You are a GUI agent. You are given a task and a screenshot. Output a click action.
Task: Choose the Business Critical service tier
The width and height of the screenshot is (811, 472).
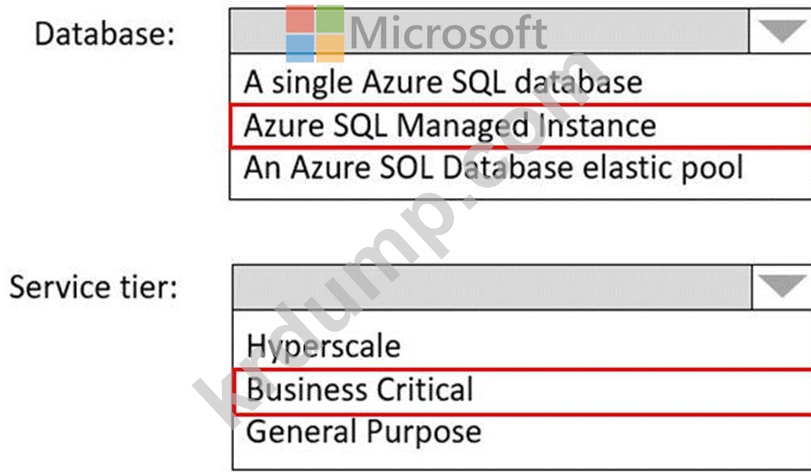tap(359, 389)
